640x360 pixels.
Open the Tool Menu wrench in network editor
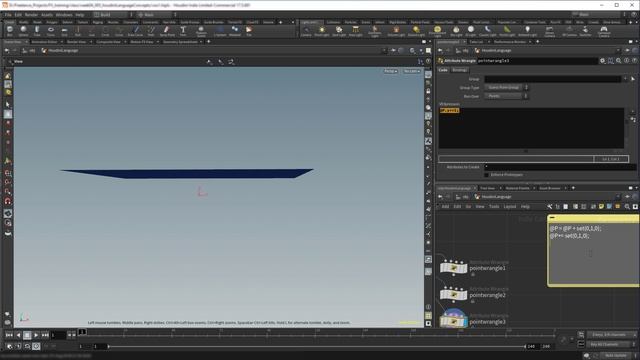[x=550, y=207]
